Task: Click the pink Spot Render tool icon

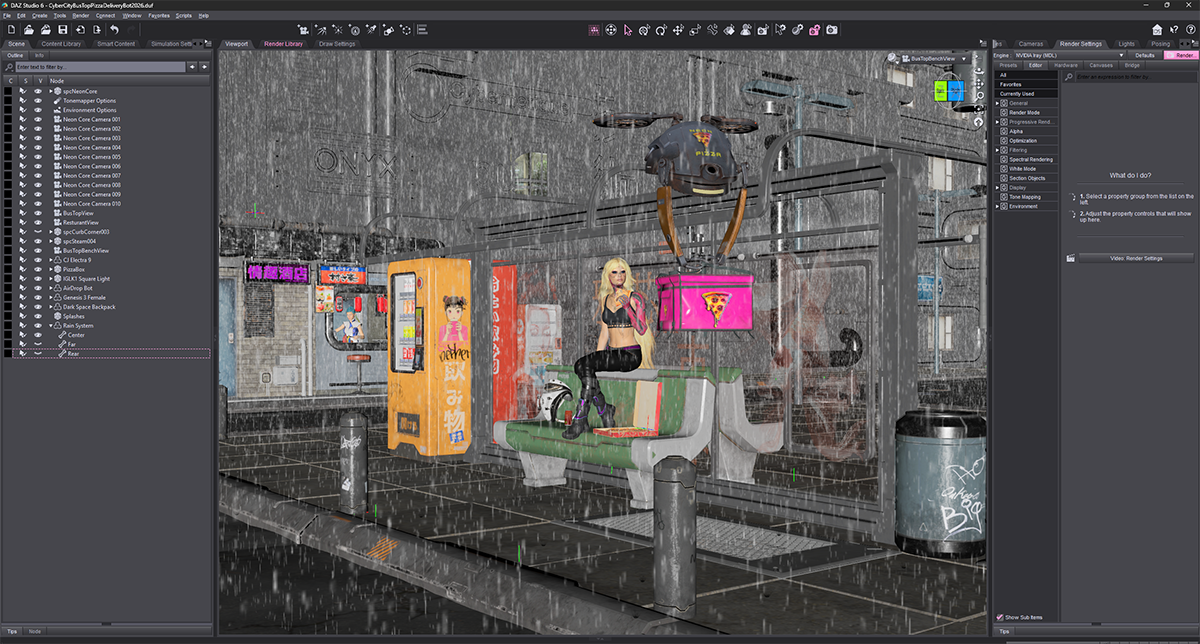Action: [x=813, y=30]
